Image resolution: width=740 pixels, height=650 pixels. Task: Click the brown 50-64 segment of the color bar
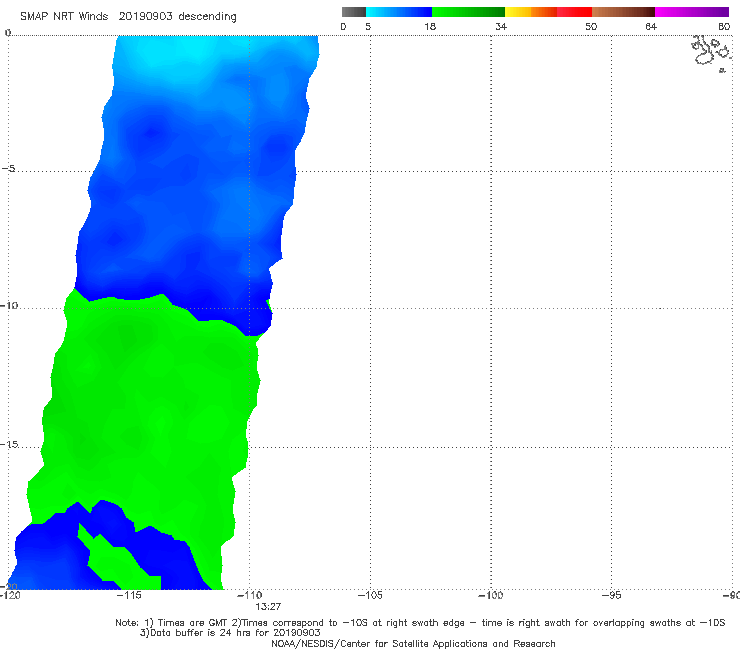(x=623, y=12)
